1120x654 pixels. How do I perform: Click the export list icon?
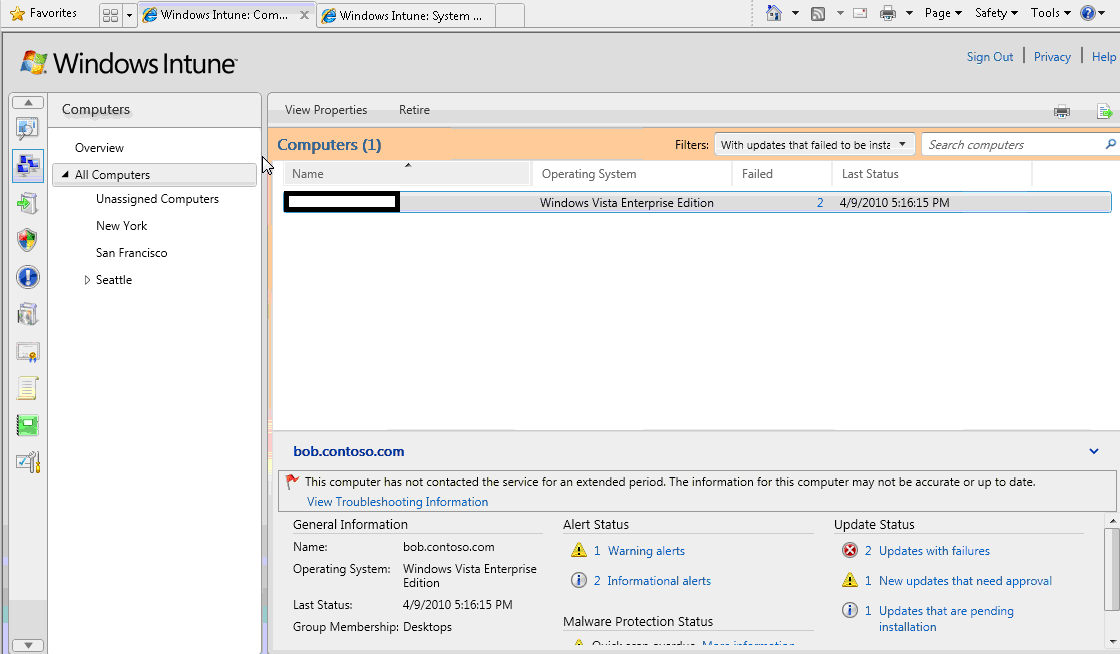pos(1104,111)
